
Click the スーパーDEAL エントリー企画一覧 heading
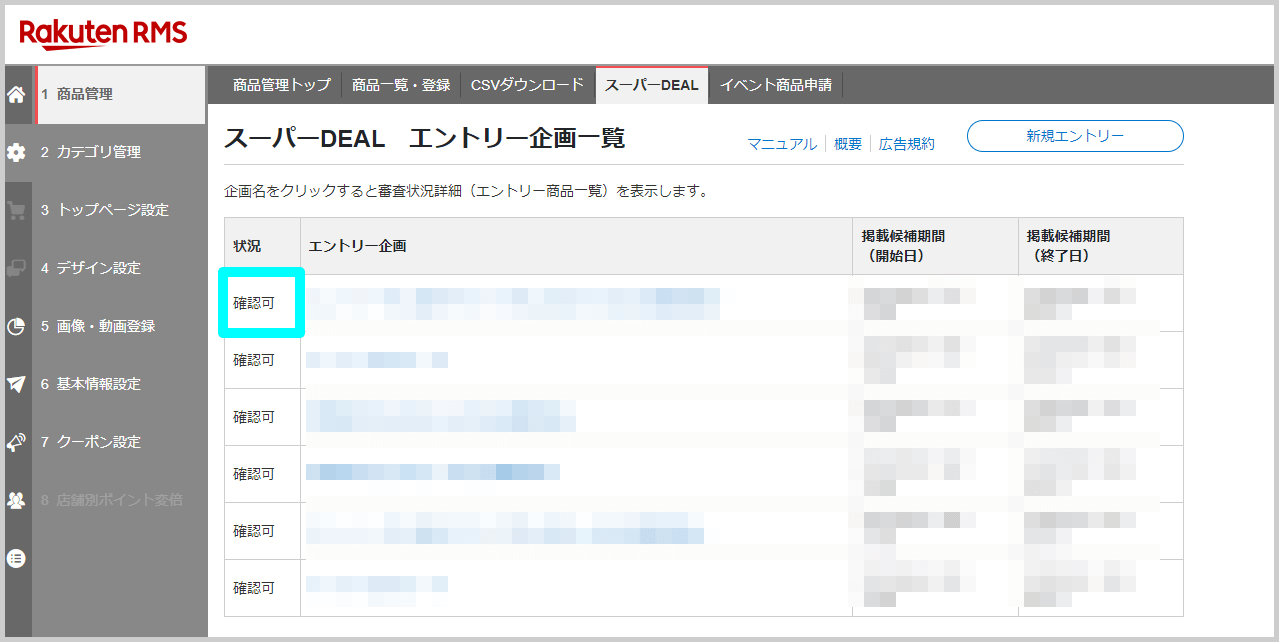(x=425, y=139)
